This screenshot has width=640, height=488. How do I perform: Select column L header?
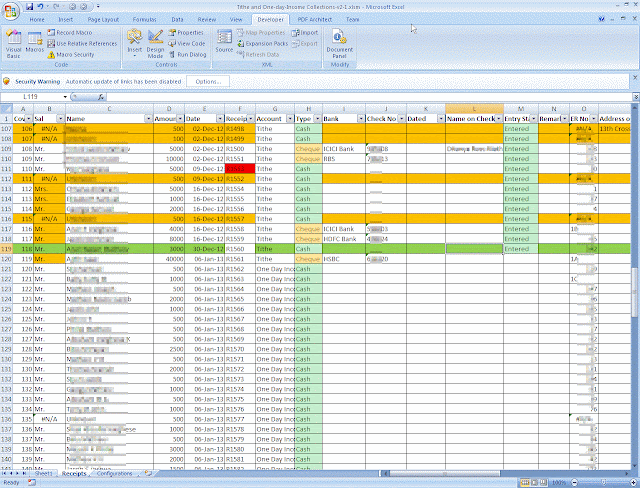coord(474,109)
